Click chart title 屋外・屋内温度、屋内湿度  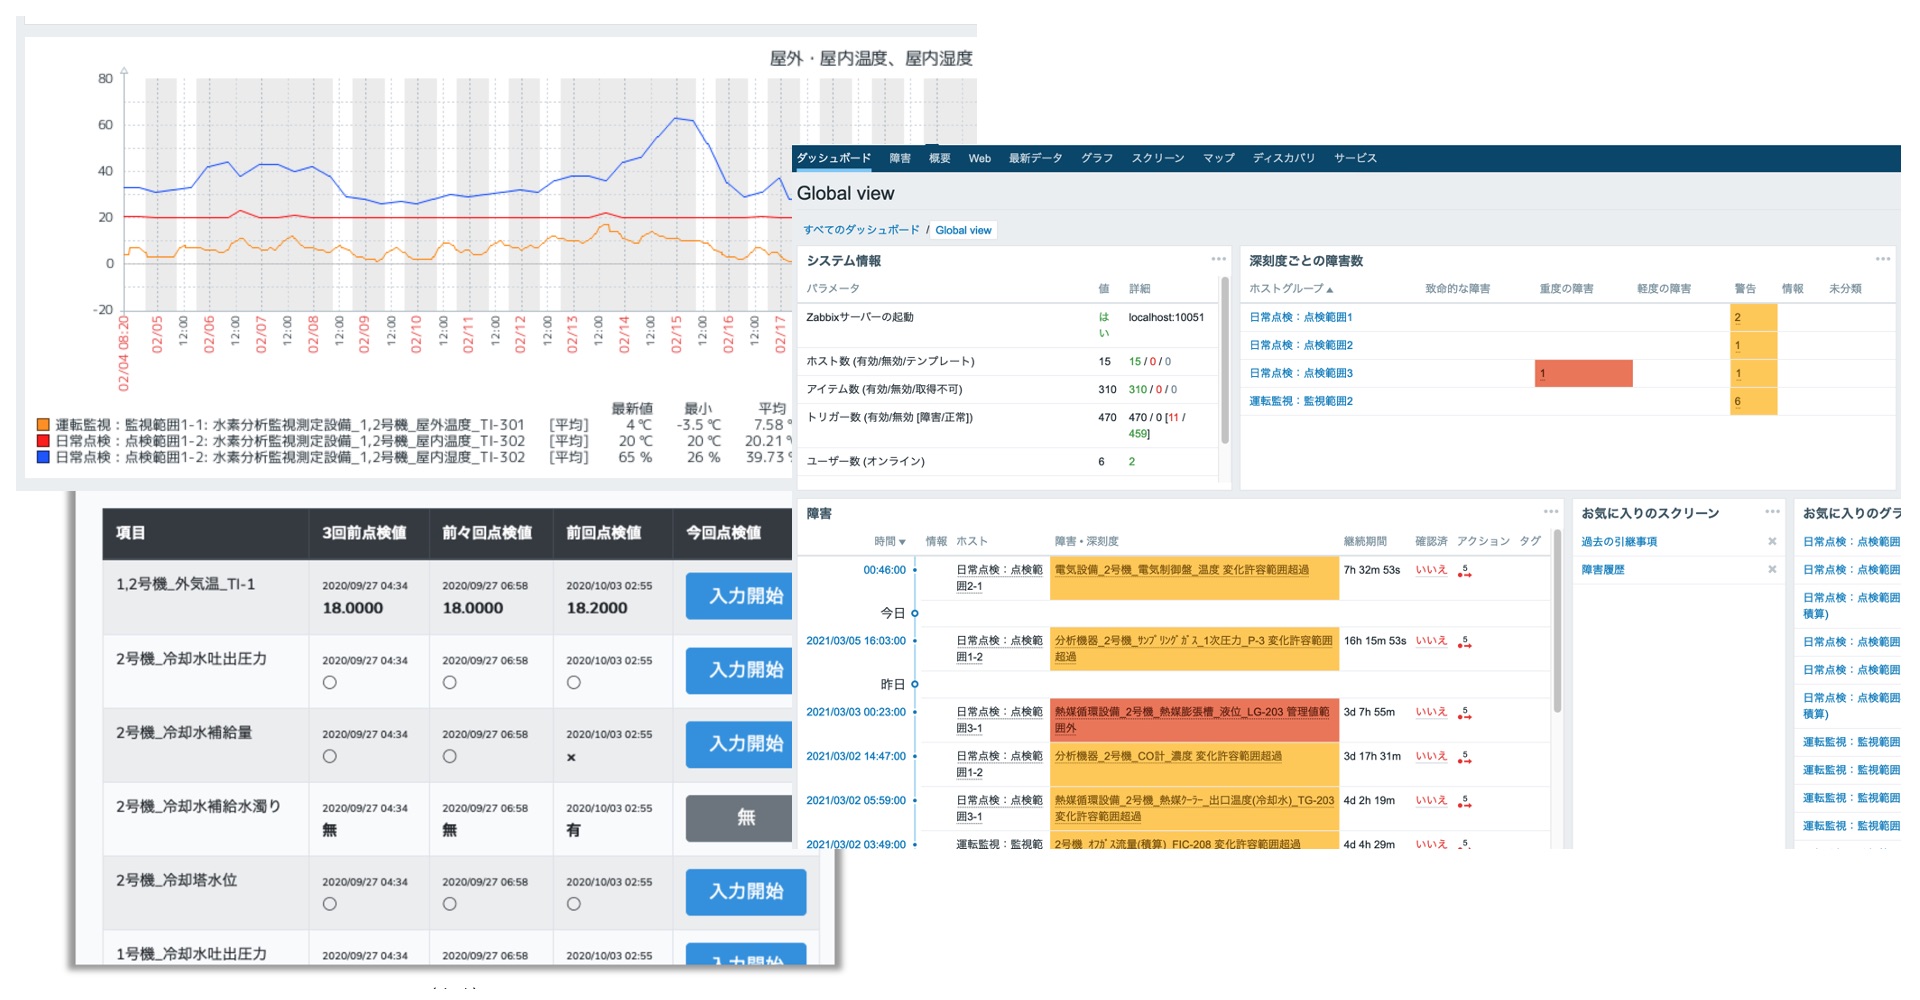(871, 58)
